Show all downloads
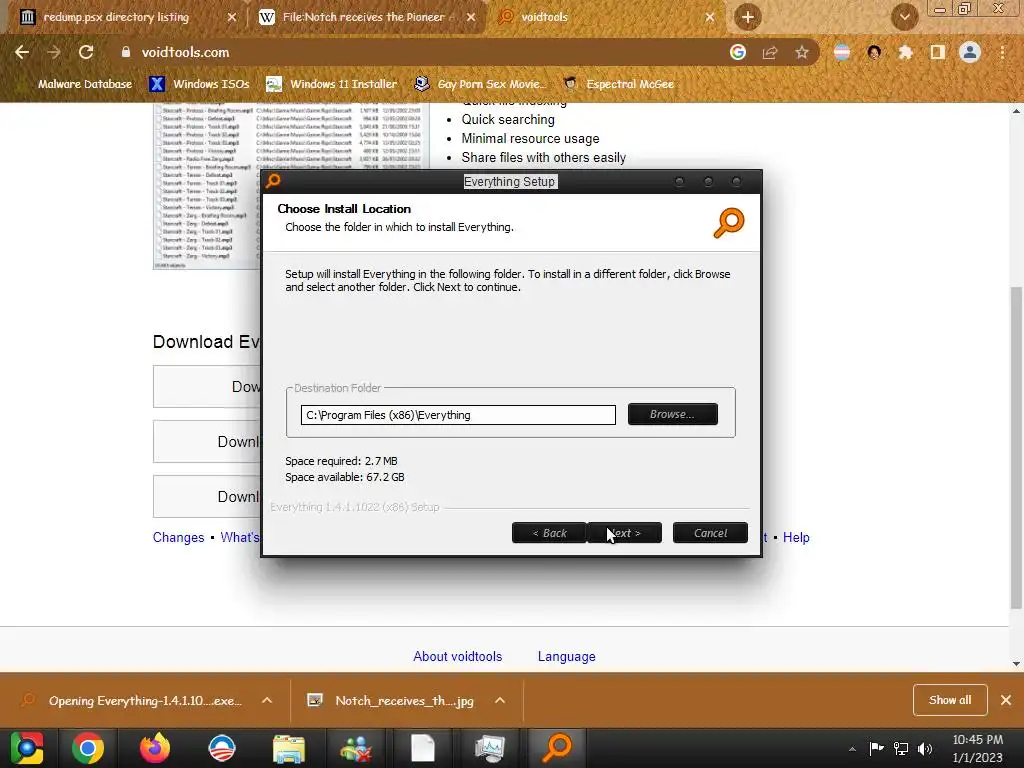 point(950,700)
